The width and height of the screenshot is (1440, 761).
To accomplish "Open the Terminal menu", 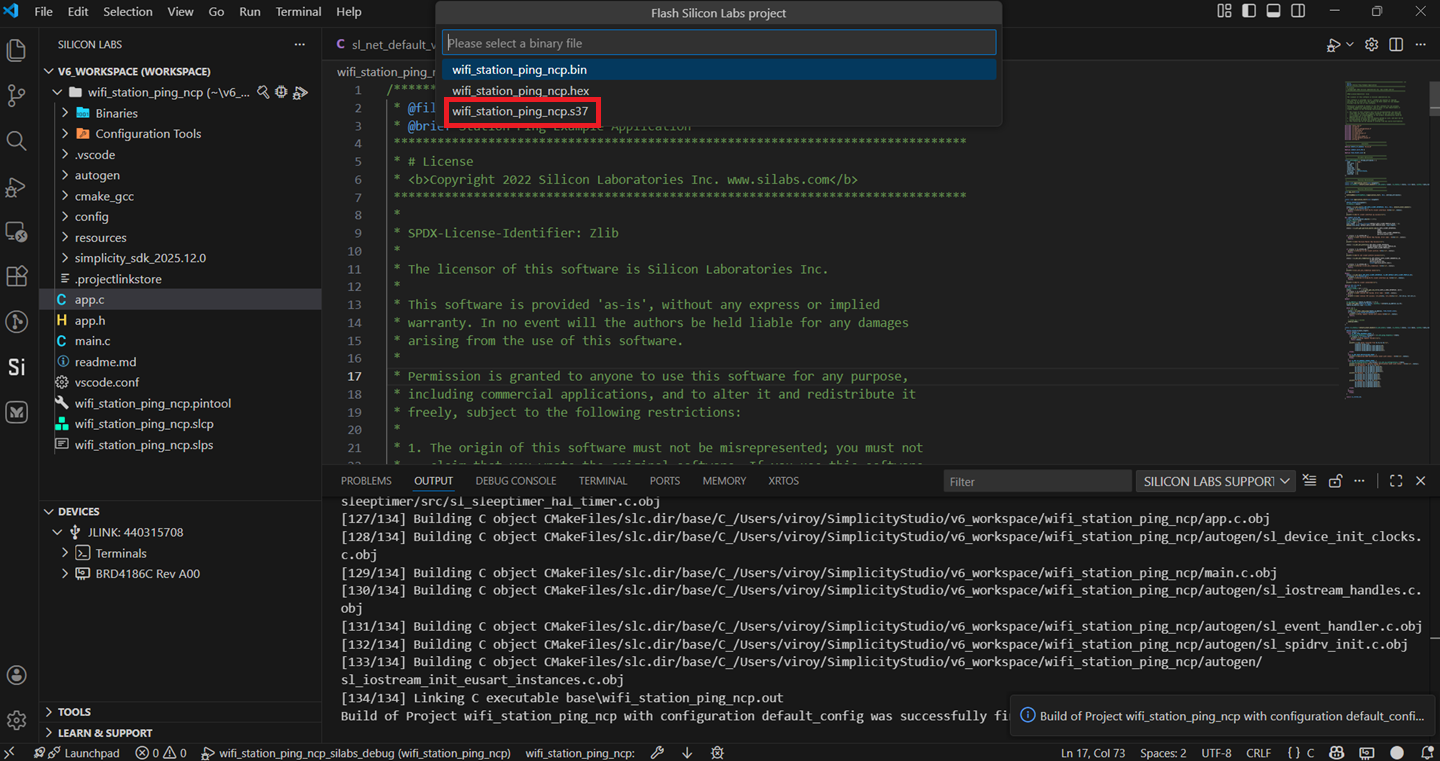I will [297, 12].
